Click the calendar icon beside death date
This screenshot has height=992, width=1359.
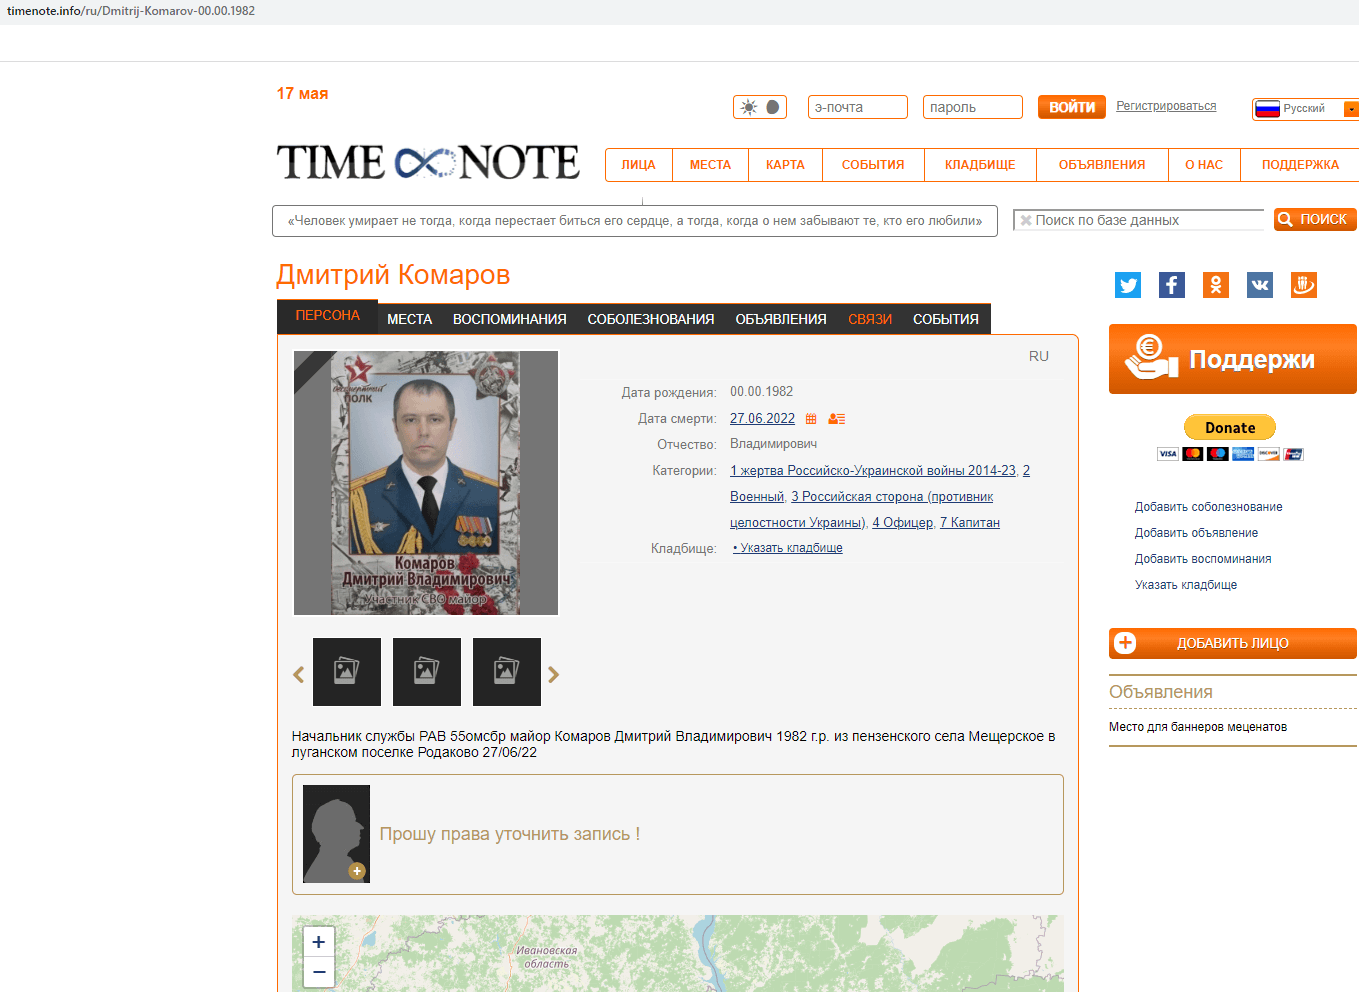coord(811,419)
